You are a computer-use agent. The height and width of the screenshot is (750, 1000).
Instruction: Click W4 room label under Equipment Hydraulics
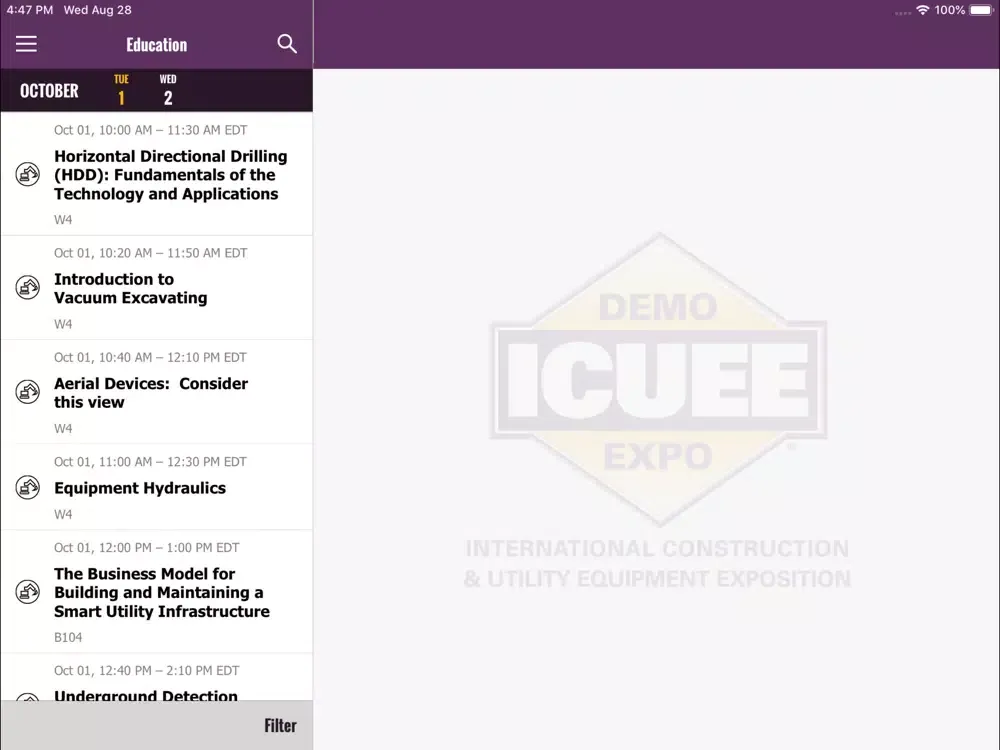tap(63, 514)
